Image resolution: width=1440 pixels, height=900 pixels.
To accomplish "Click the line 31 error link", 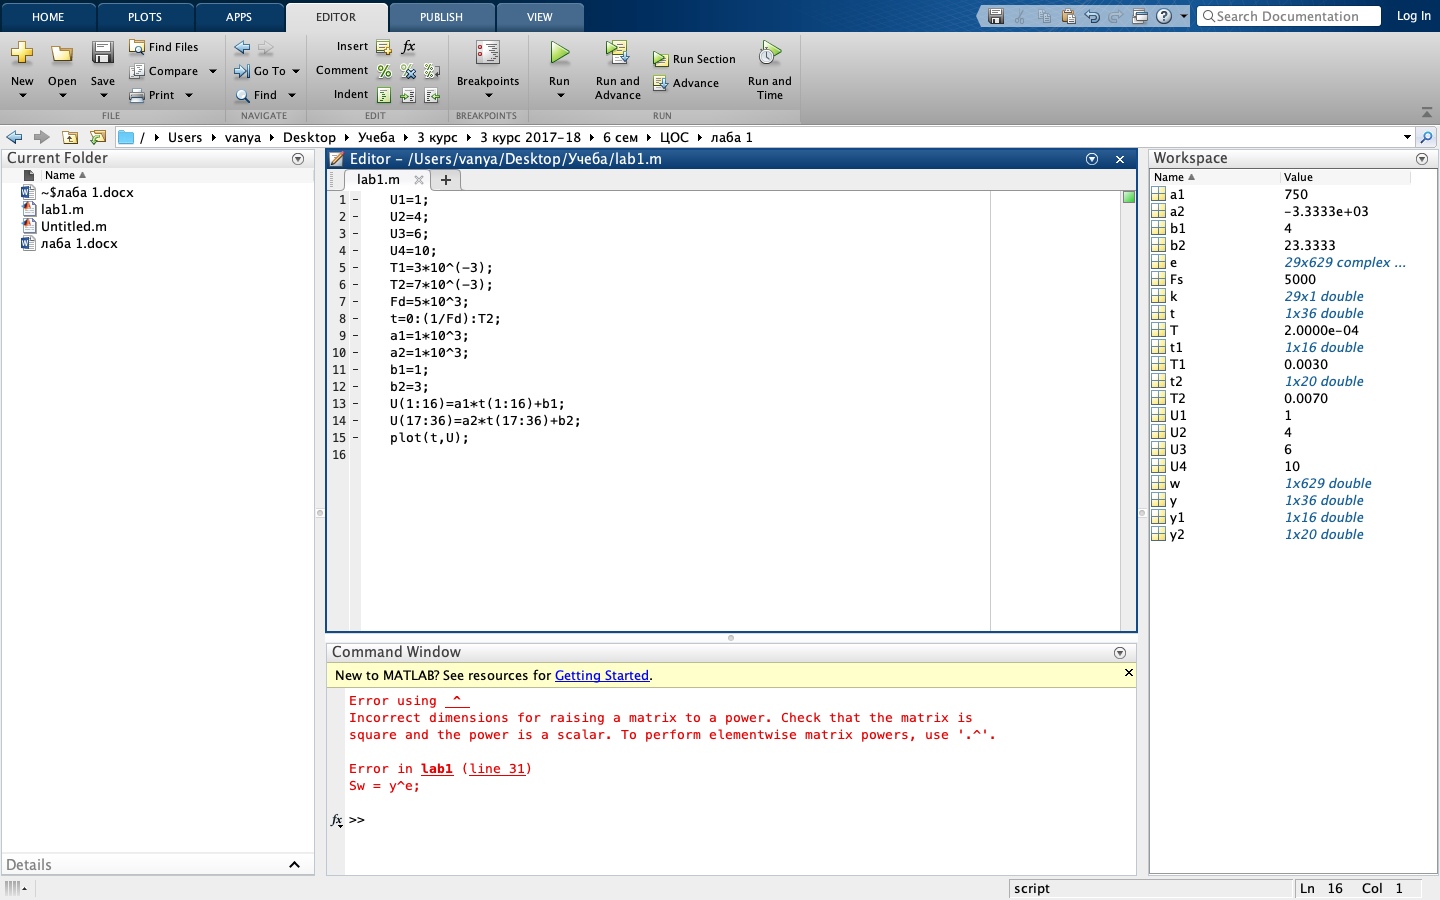I will pos(498,769).
